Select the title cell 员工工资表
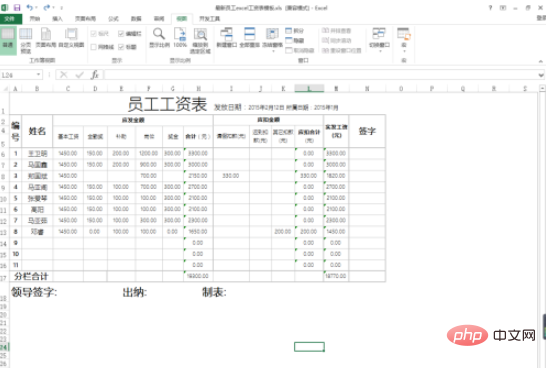The image size is (546, 368). [167, 104]
